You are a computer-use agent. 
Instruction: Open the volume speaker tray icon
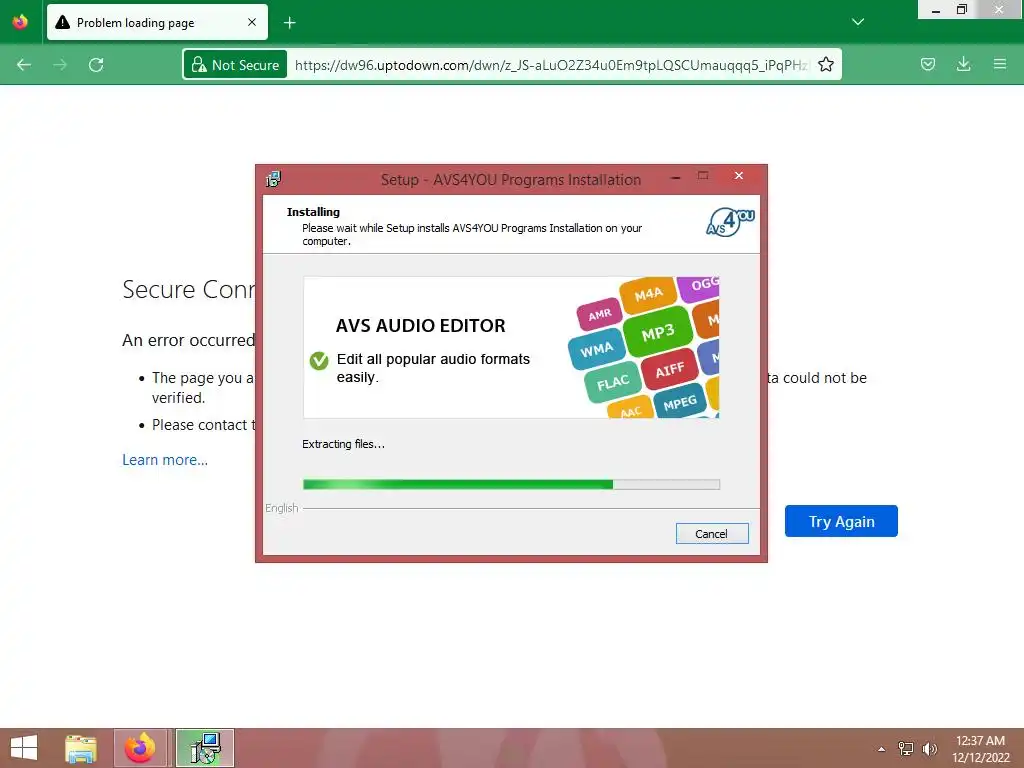tap(929, 748)
